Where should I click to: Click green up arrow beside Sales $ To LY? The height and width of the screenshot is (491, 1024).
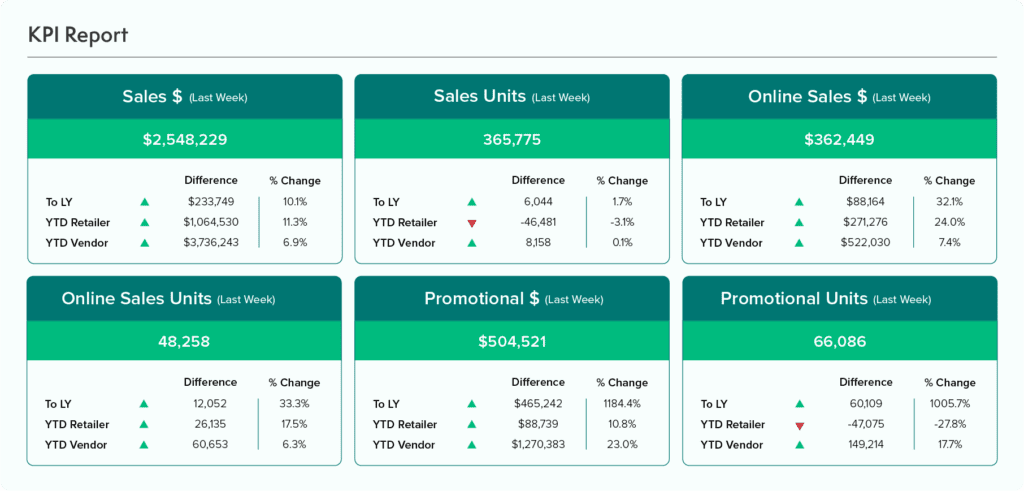145,202
